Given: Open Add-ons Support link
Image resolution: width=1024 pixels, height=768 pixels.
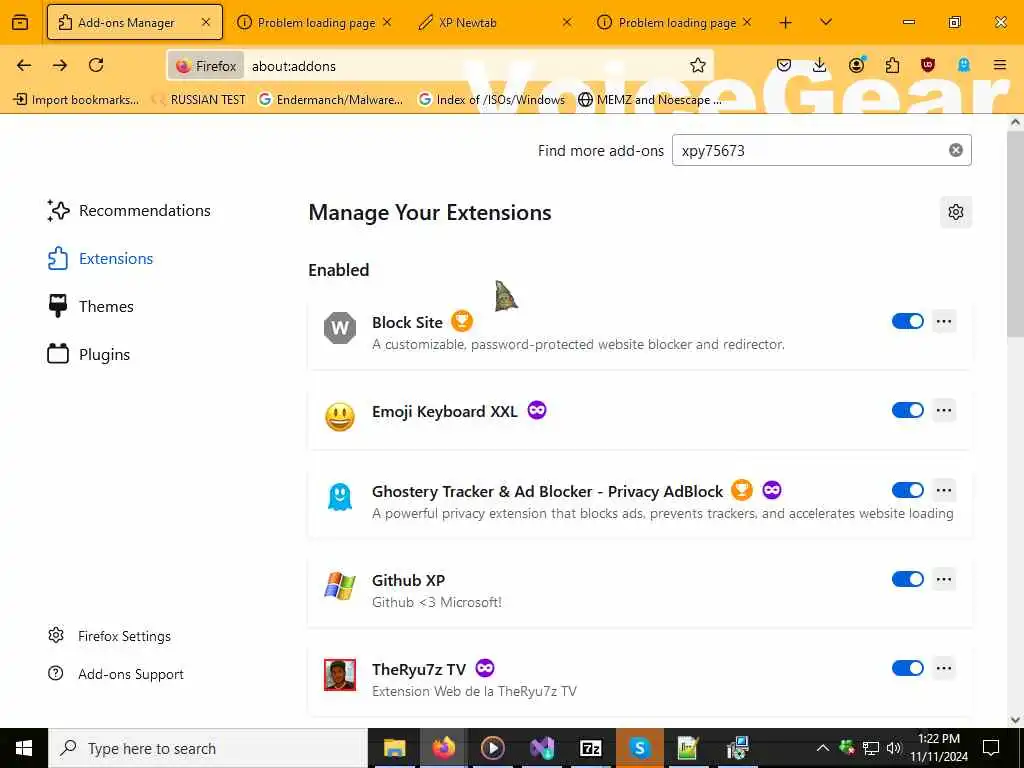Looking at the screenshot, I should click(x=116, y=674).
